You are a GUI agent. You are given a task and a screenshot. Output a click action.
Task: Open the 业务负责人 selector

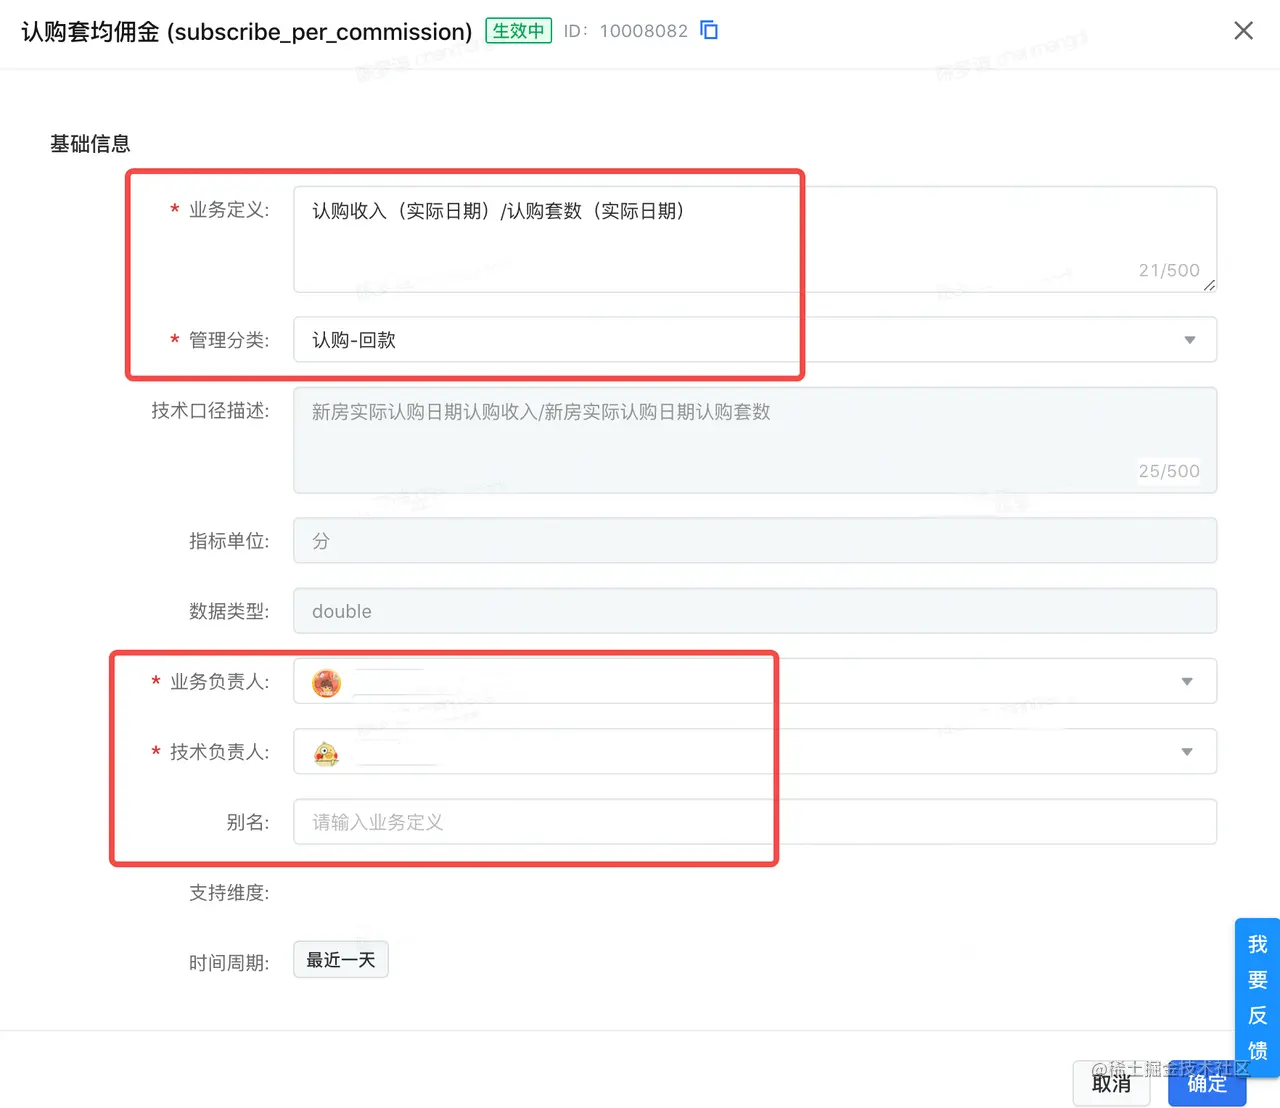point(755,681)
